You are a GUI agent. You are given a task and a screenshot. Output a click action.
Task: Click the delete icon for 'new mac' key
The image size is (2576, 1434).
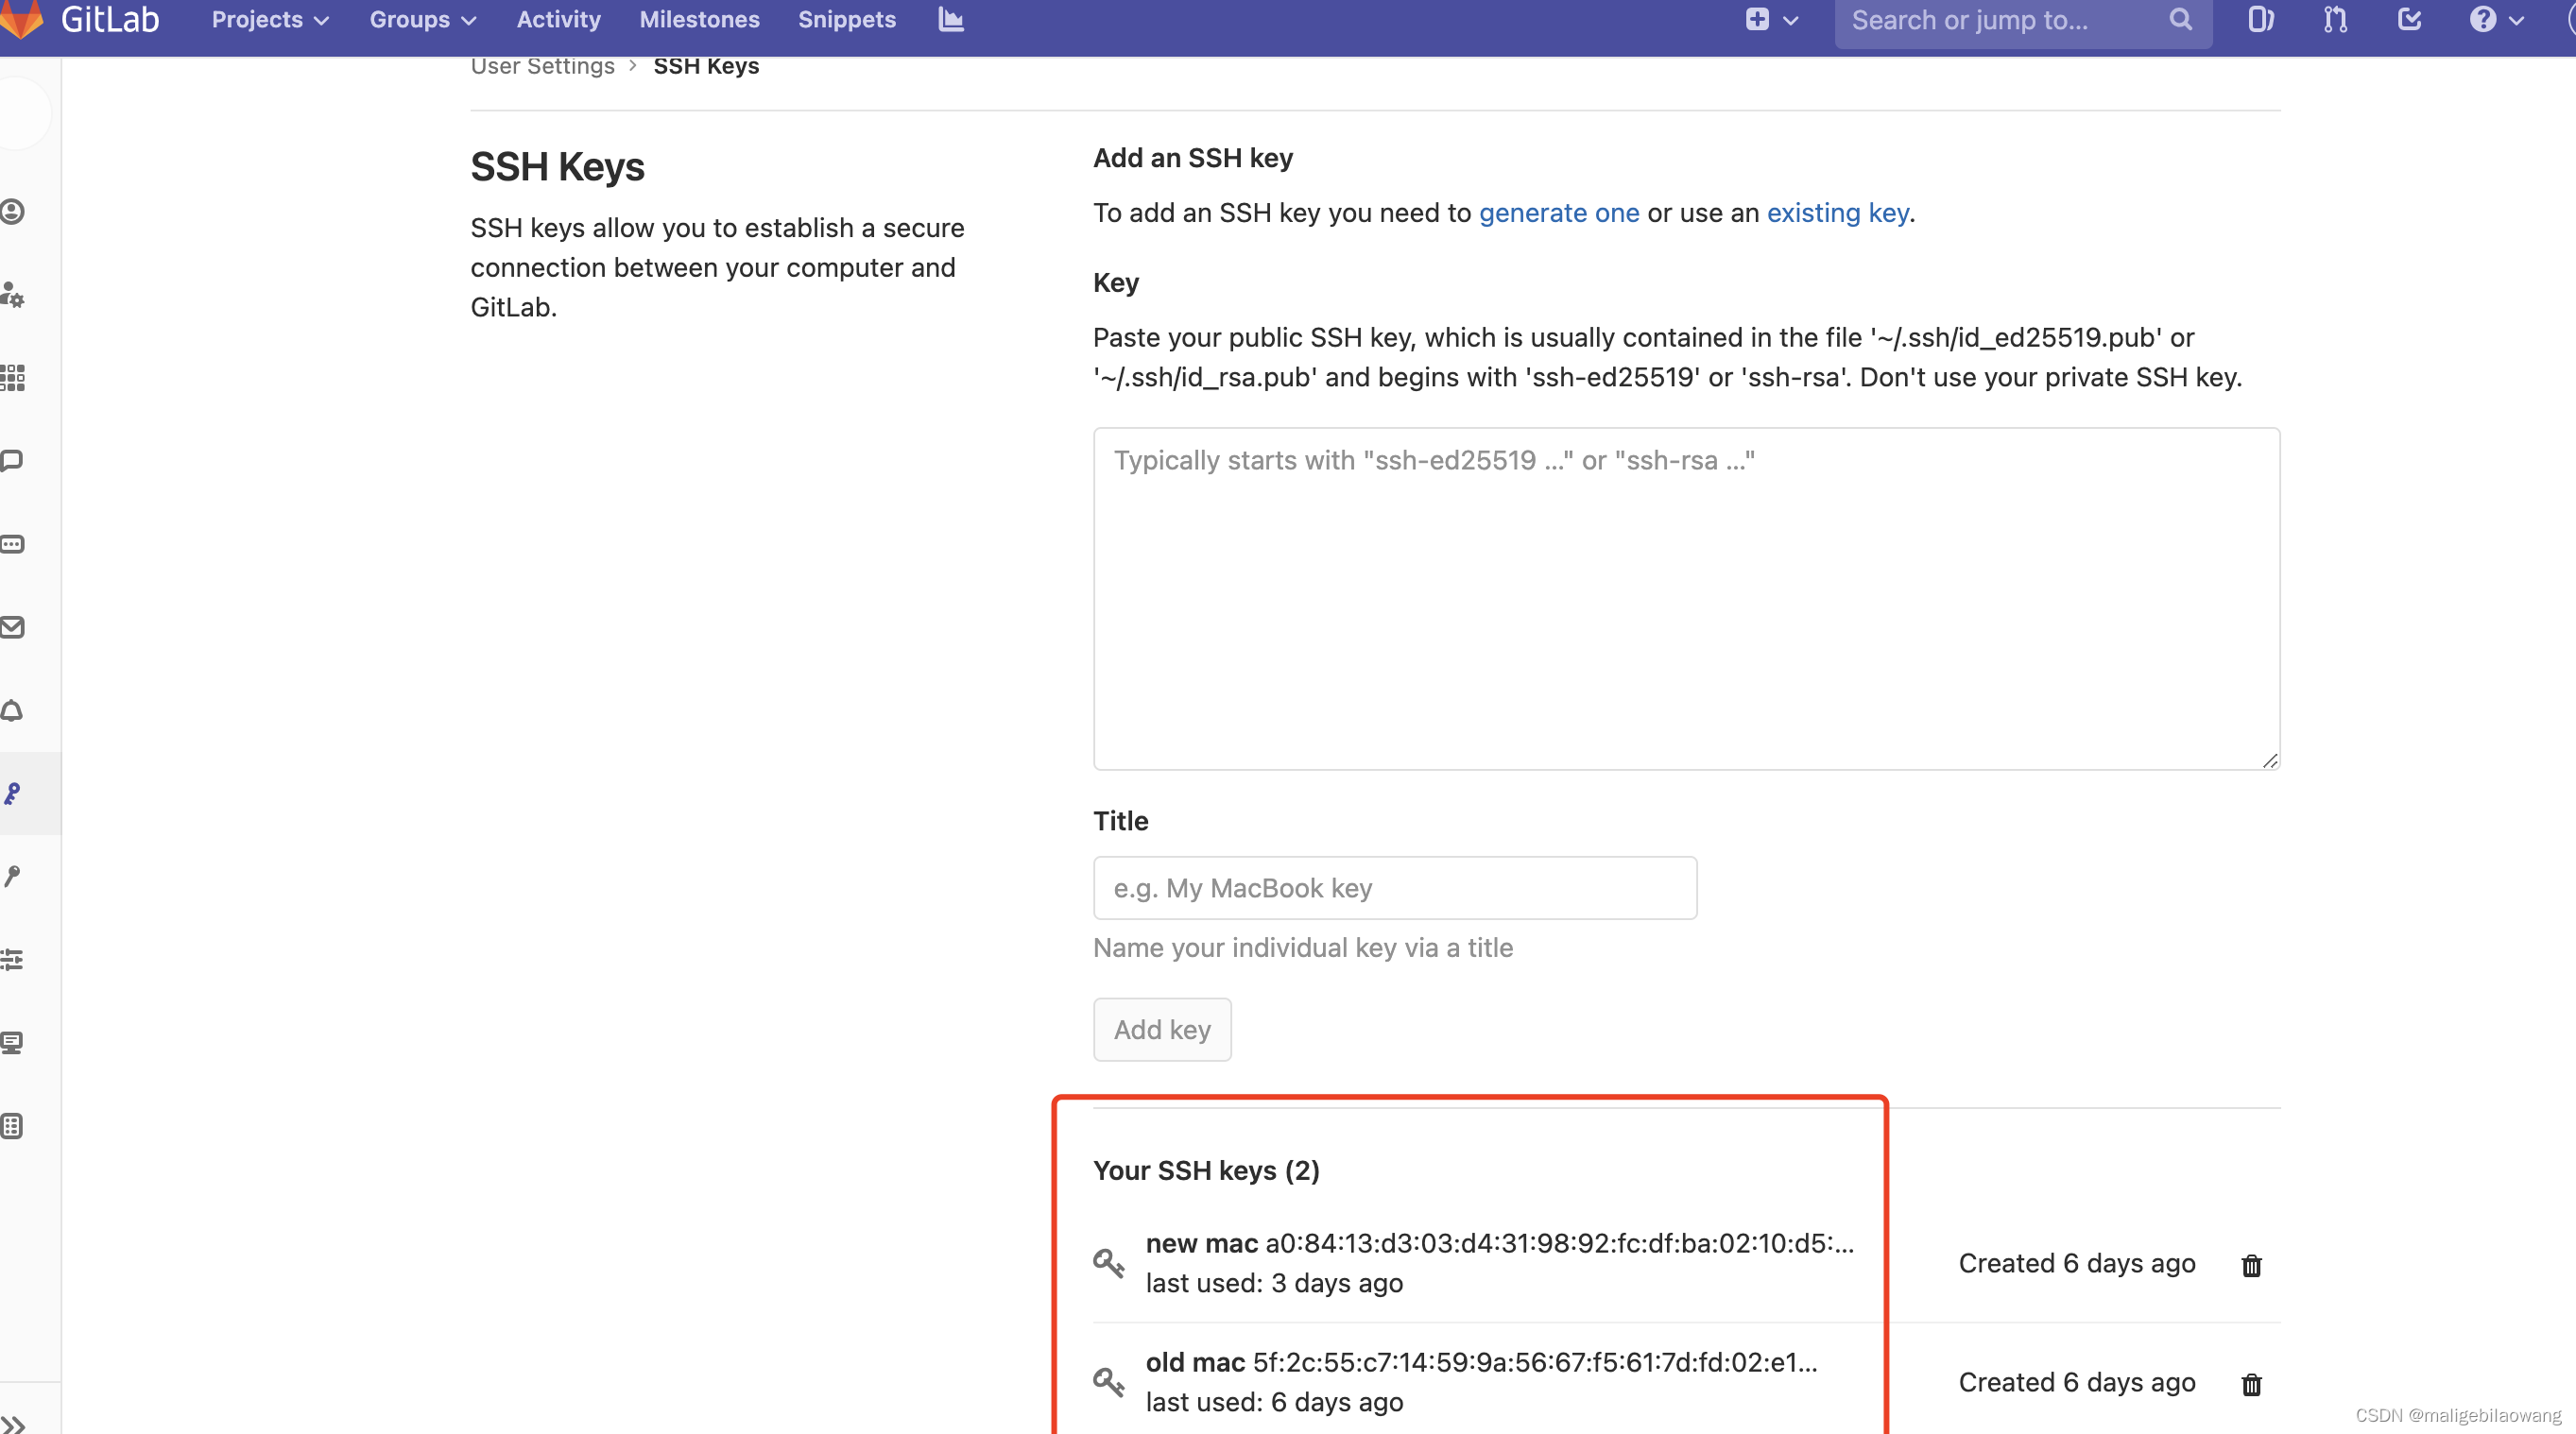point(2251,1263)
